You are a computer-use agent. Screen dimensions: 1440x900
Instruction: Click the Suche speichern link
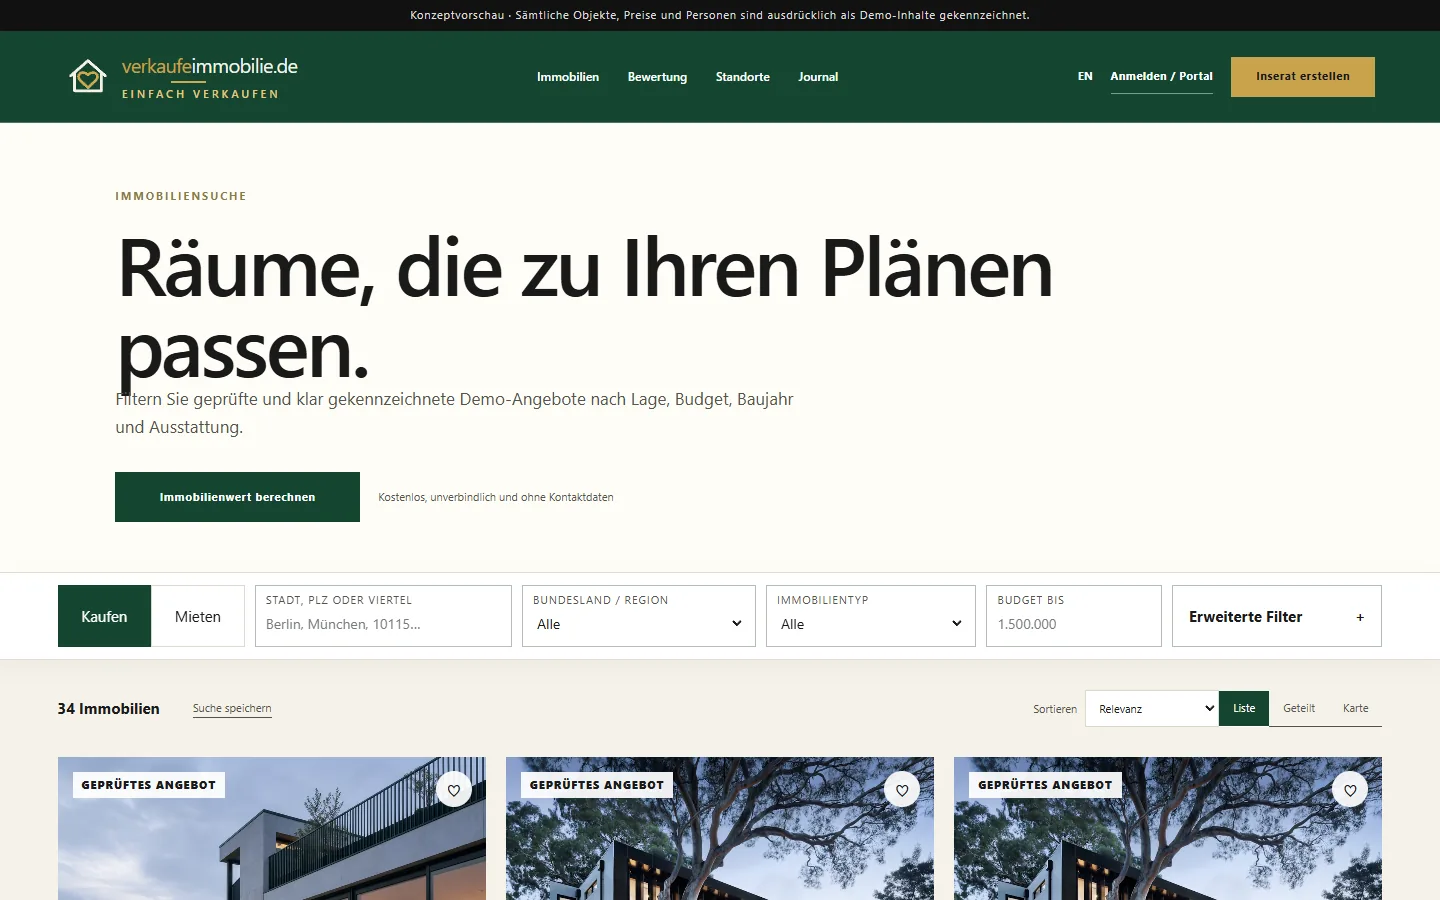coord(232,708)
